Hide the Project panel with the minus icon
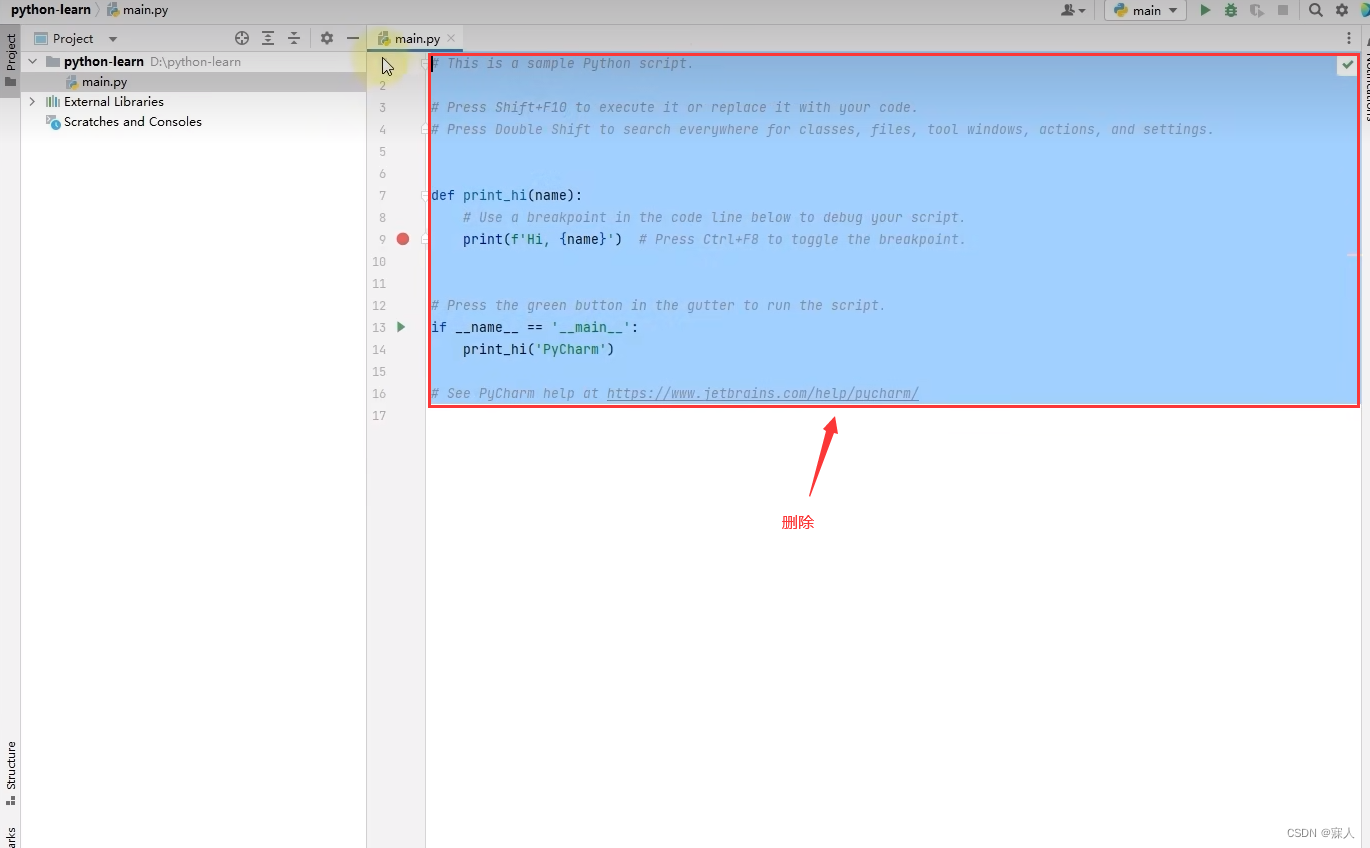1370x848 pixels. click(x=351, y=38)
